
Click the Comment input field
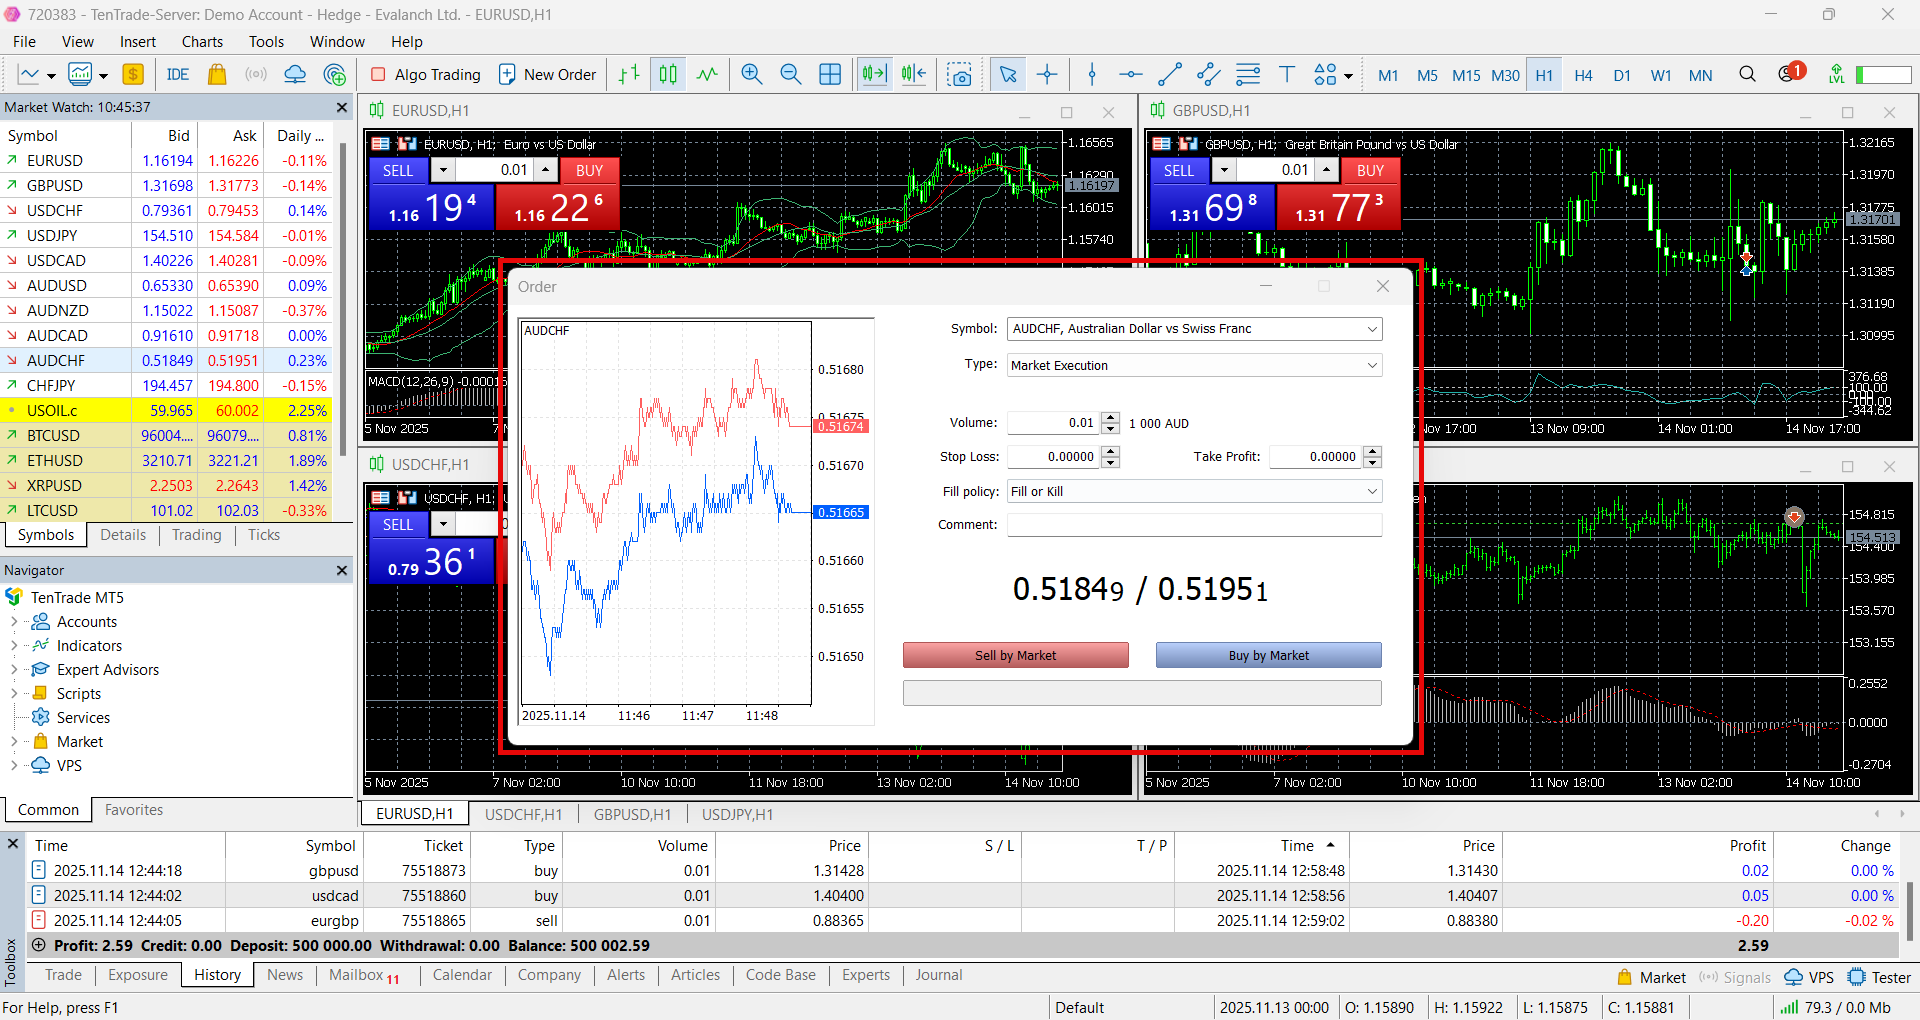pyautogui.click(x=1194, y=525)
